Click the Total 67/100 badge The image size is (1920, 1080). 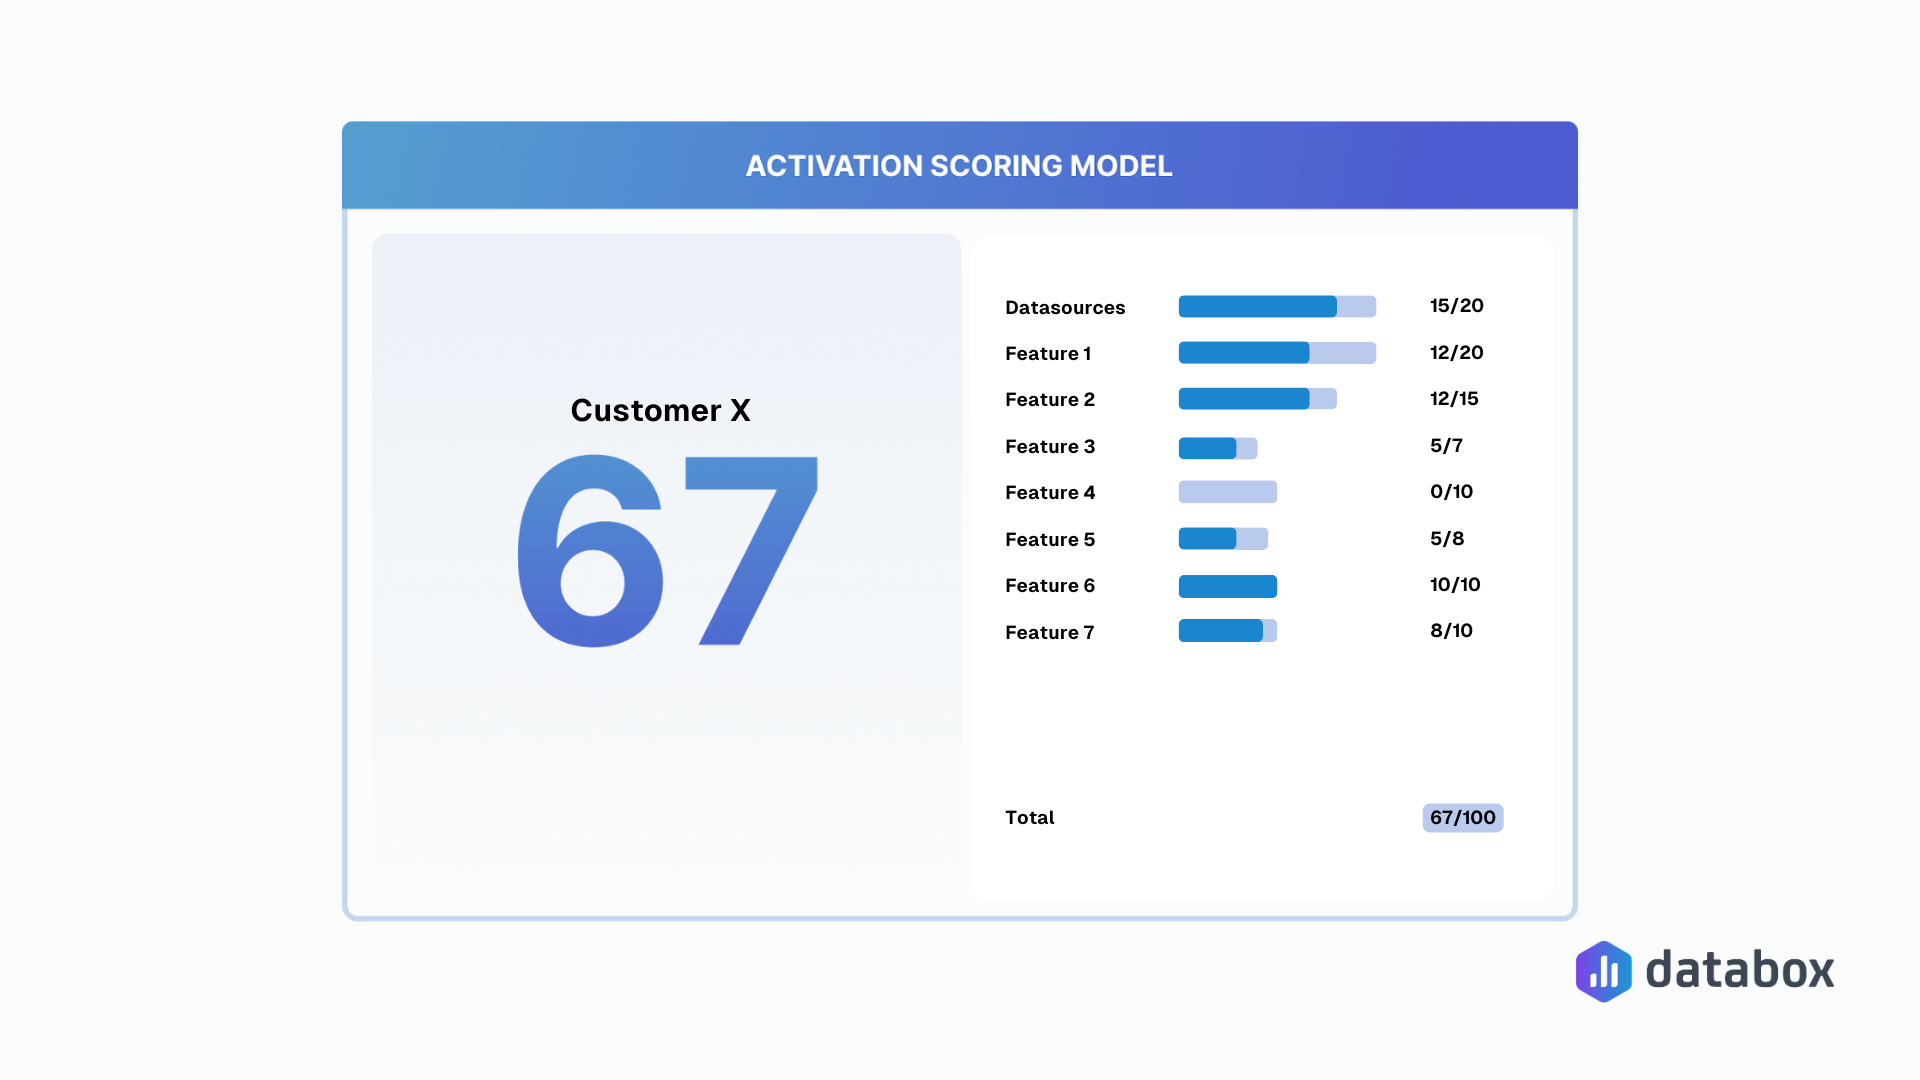[x=1463, y=817]
